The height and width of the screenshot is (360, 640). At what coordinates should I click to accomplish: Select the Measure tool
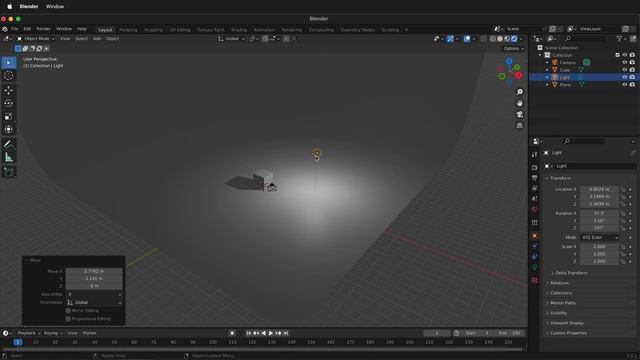tap(9, 157)
